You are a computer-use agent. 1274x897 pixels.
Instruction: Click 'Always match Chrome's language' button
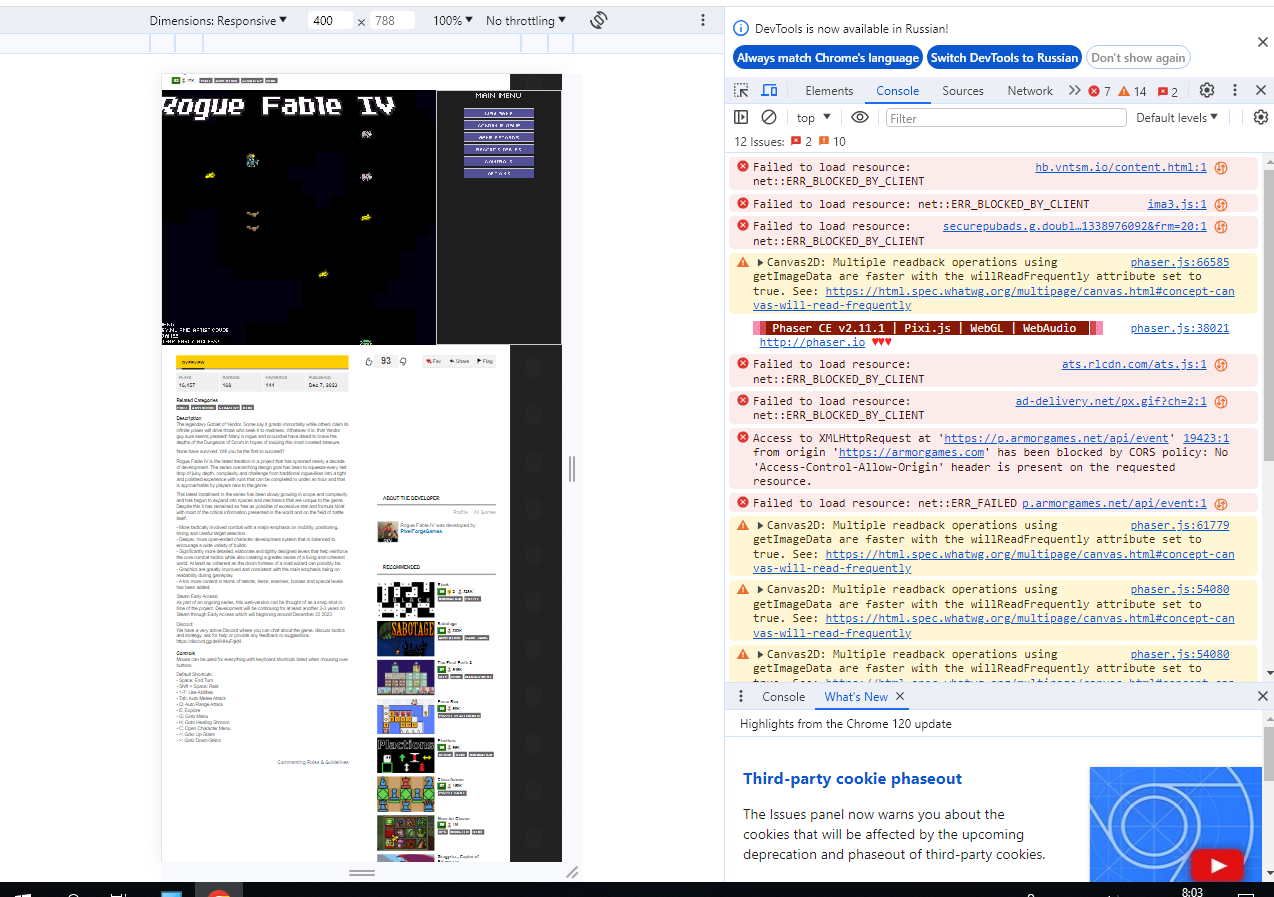827,57
